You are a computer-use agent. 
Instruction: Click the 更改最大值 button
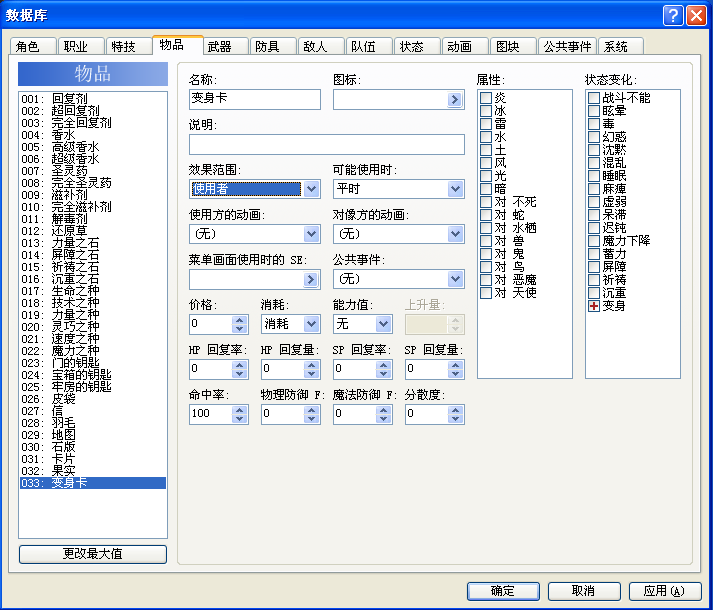[93, 554]
